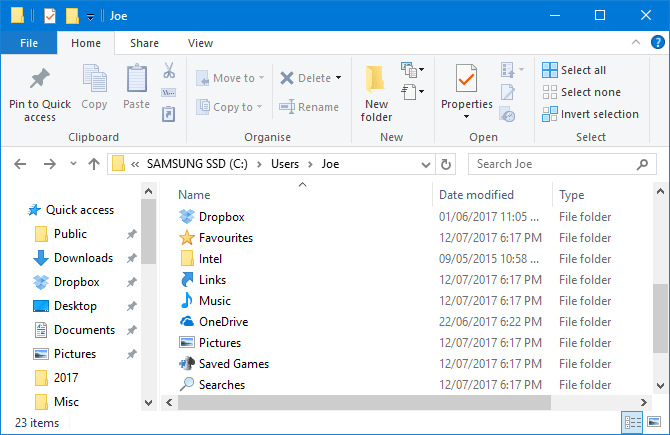This screenshot has width=670, height=435.
Task: Go forward with the Forward arrow
Action: [x=50, y=164]
